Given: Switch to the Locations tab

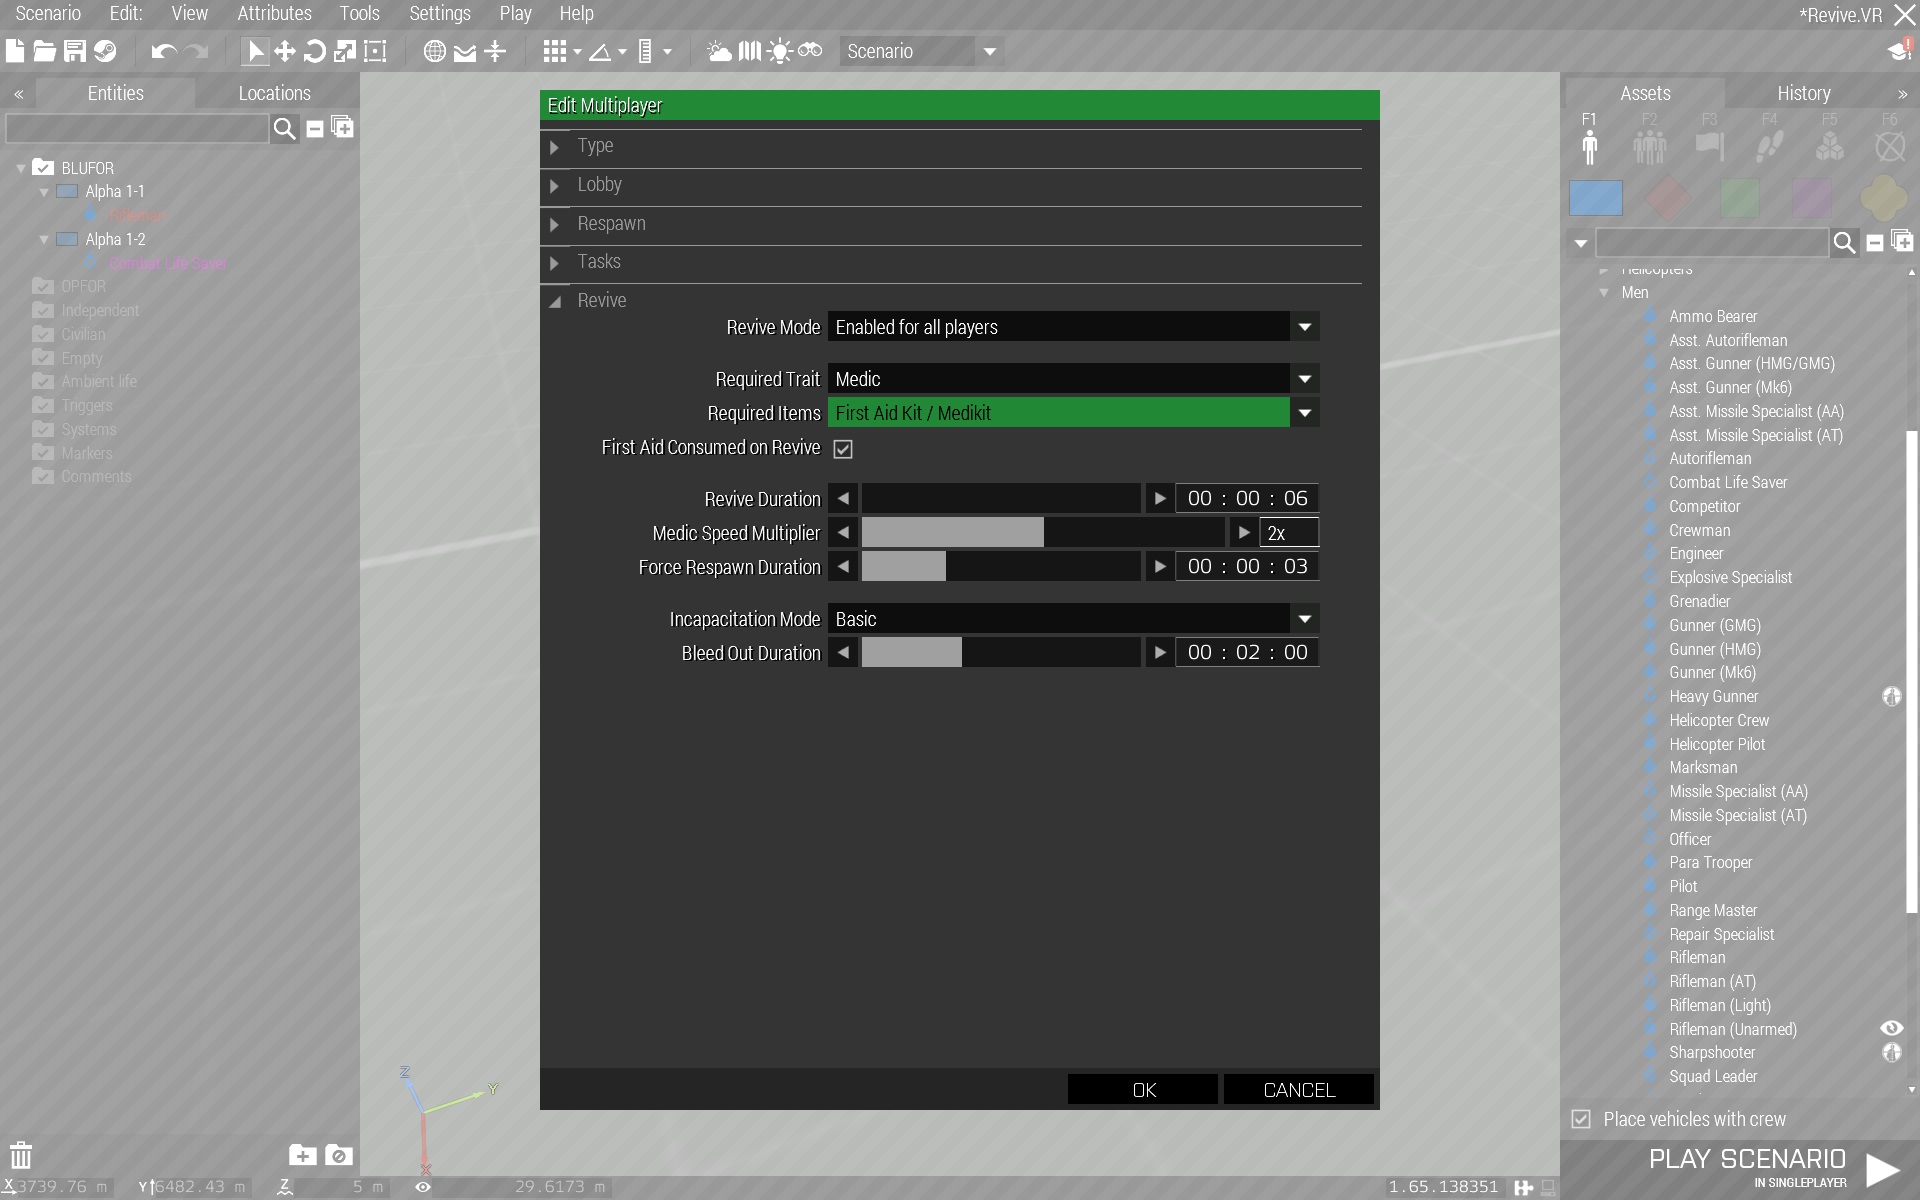Looking at the screenshot, I should point(274,93).
